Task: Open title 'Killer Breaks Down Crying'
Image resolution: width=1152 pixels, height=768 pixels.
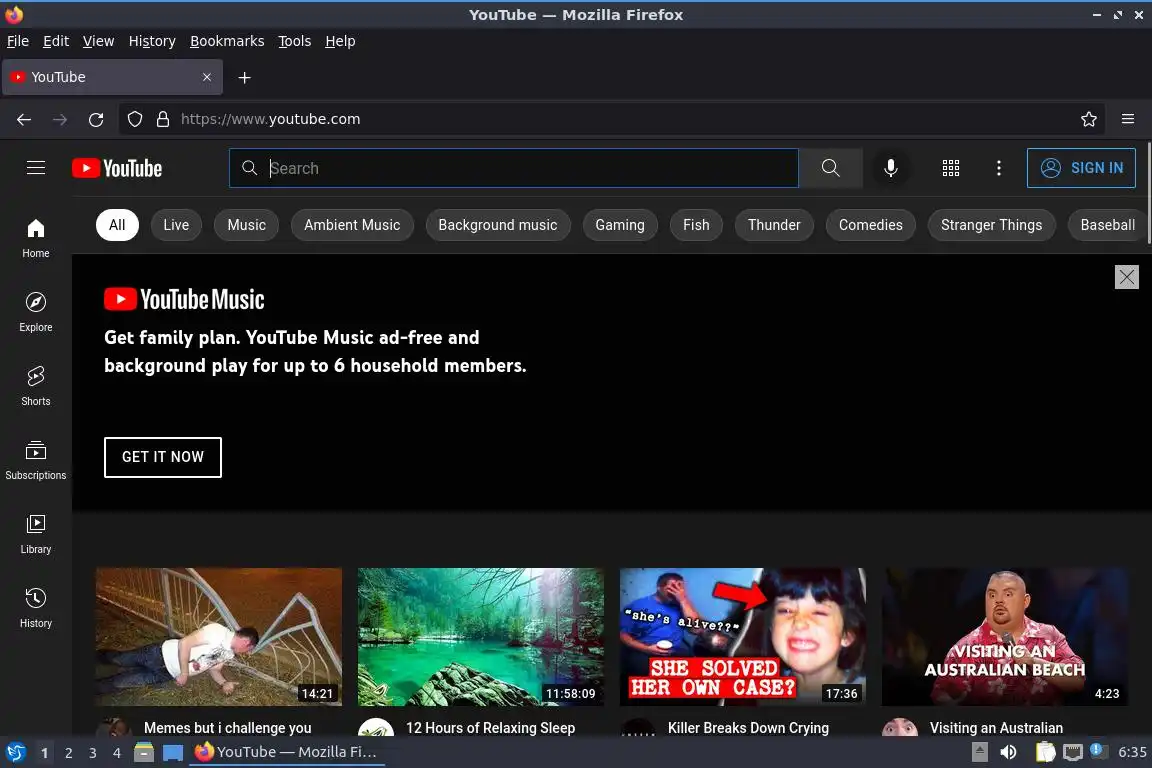Action: pos(748,728)
